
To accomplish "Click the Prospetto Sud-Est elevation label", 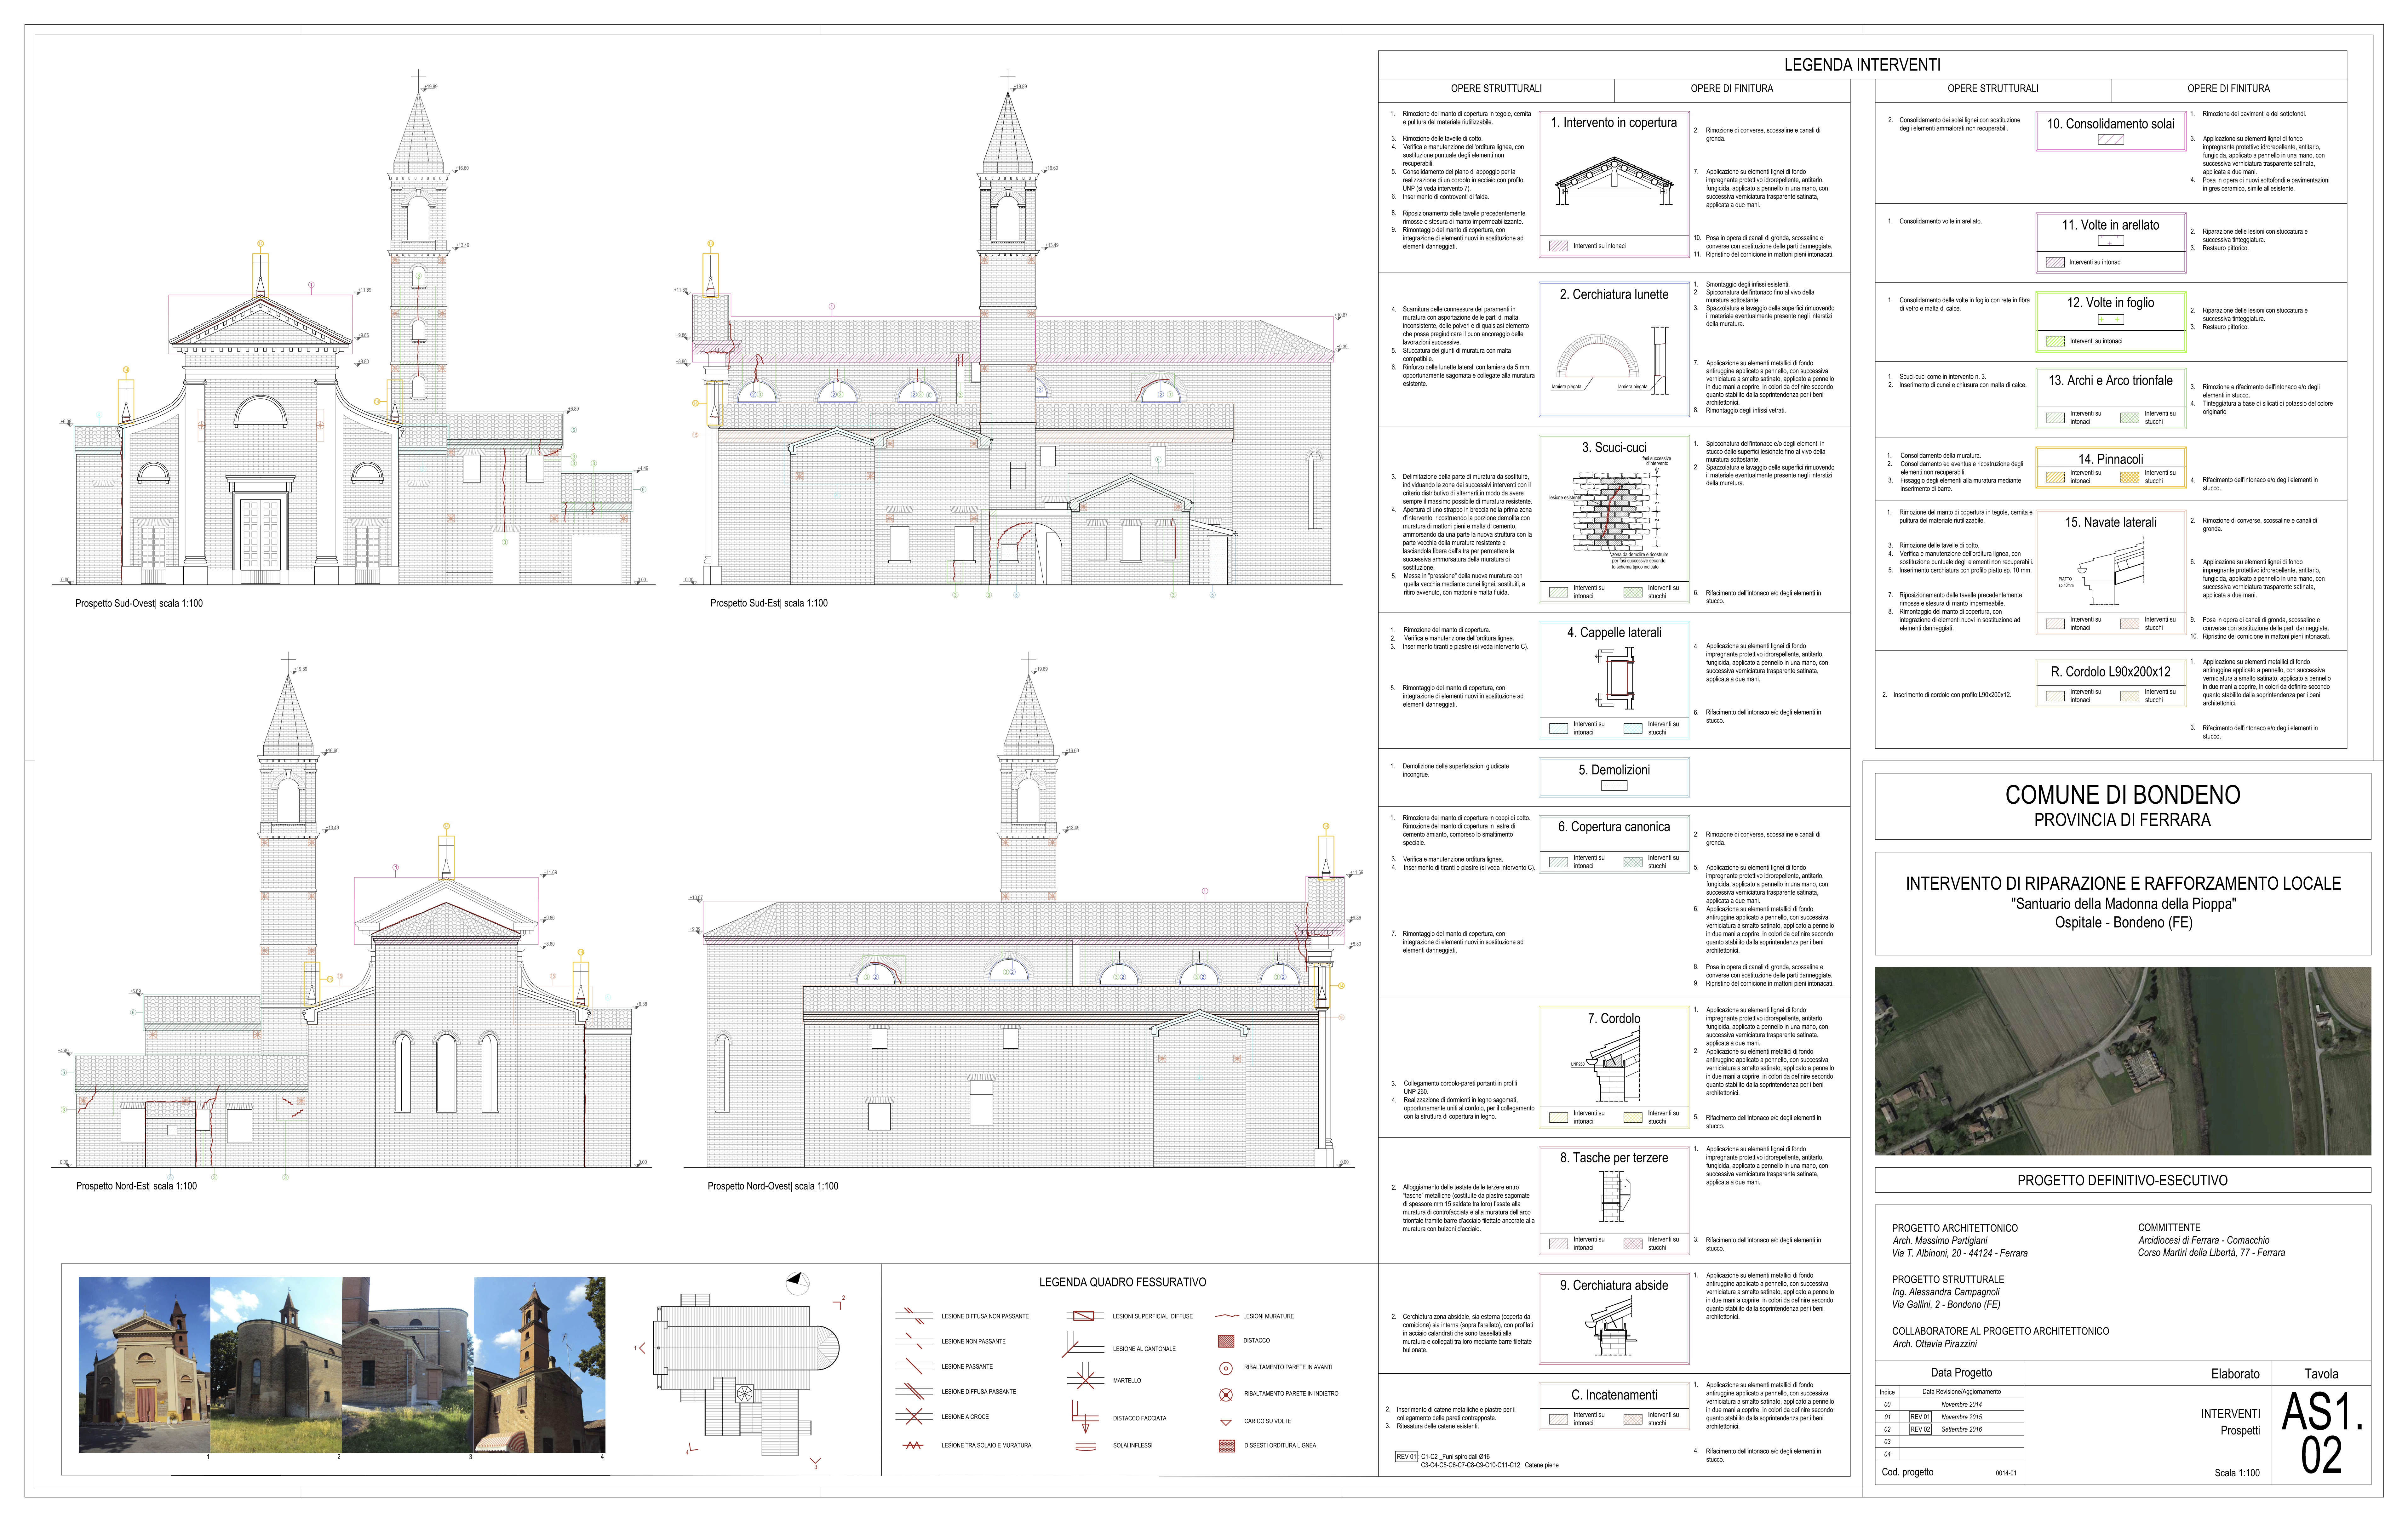I will click(x=769, y=603).
